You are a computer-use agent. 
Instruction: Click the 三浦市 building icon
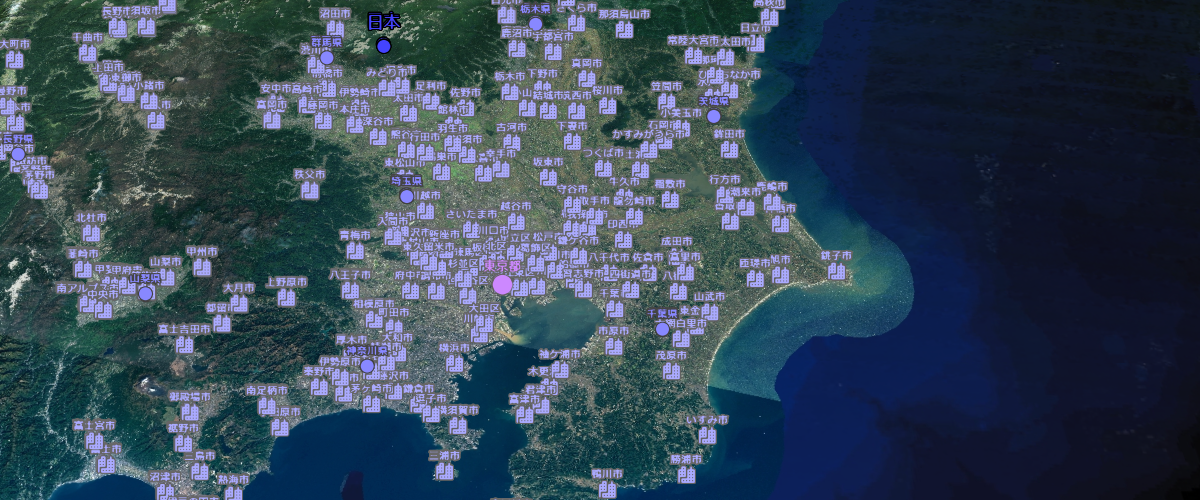444,471
